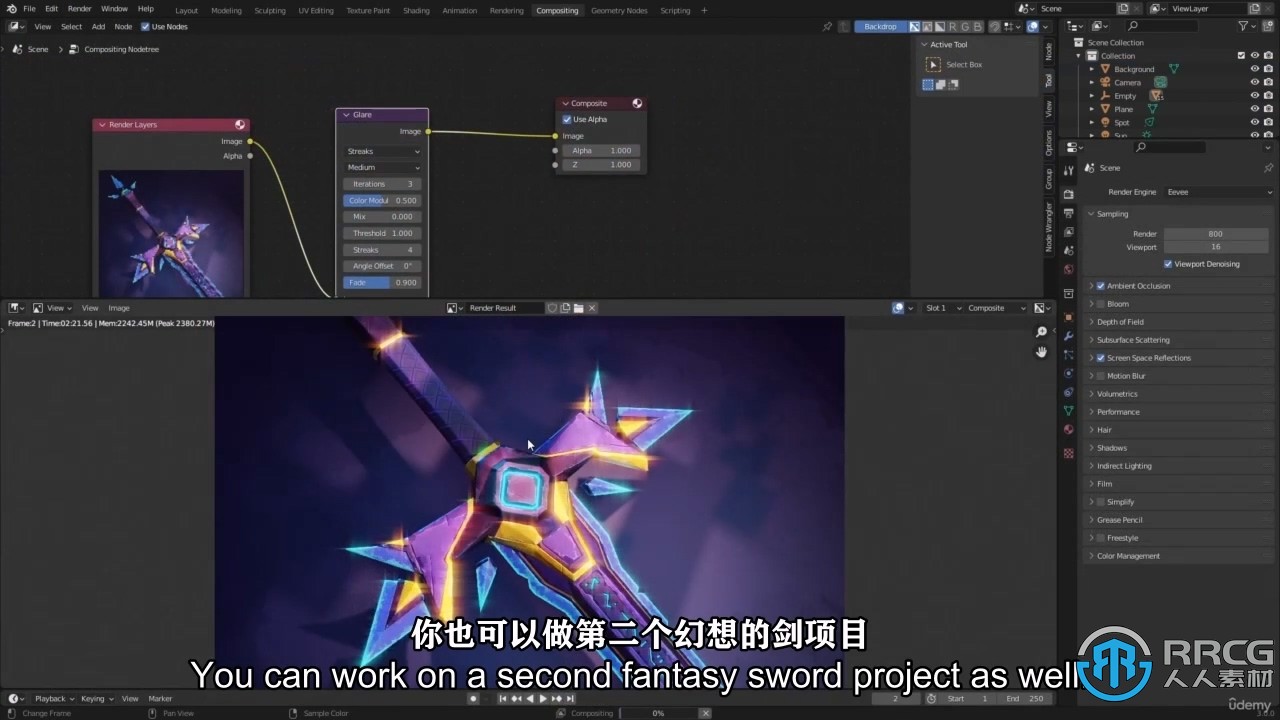The image size is (1280, 720).
Task: Adjust the Color Modulation slider on Glare
Action: pos(383,200)
